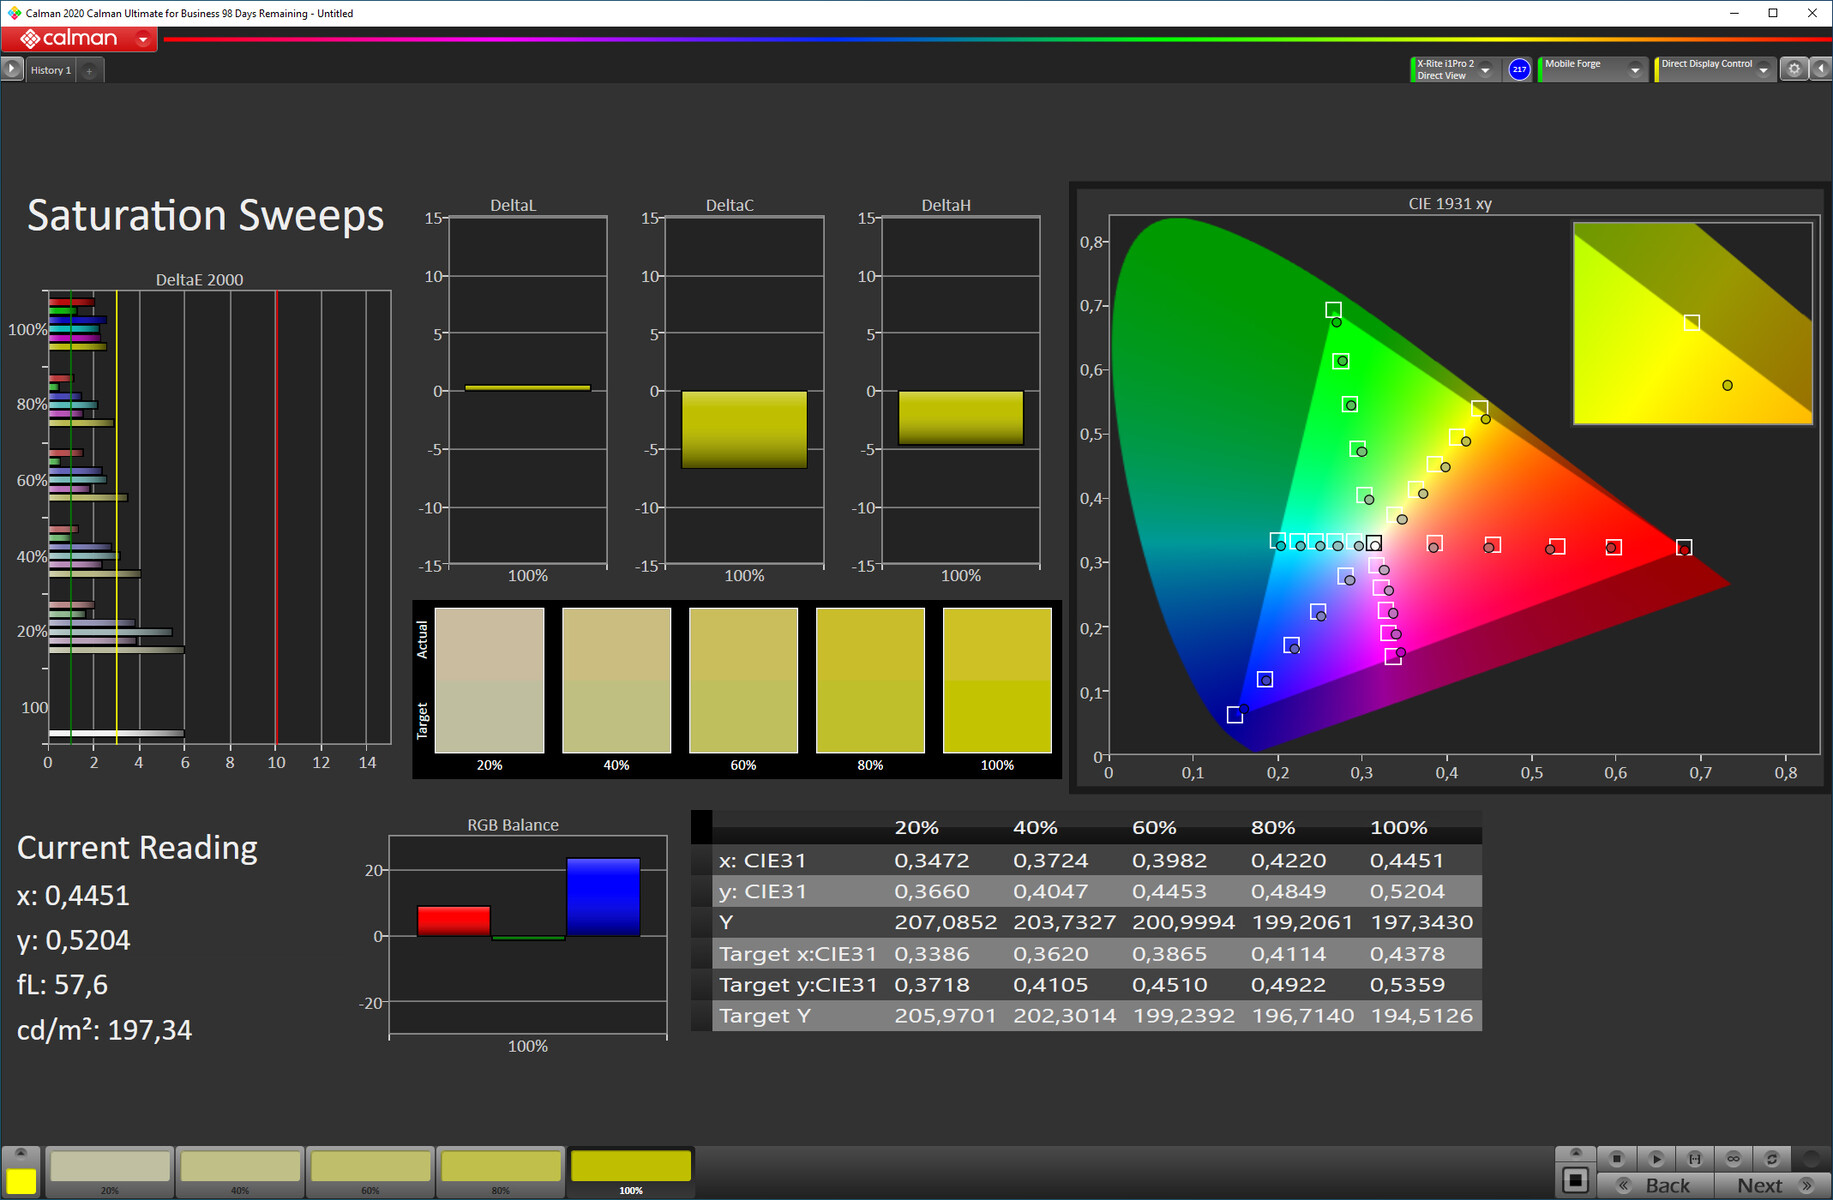Collapse side panel with left arrow icon
Viewport: 1833px width, 1200px height.
[x=1821, y=69]
